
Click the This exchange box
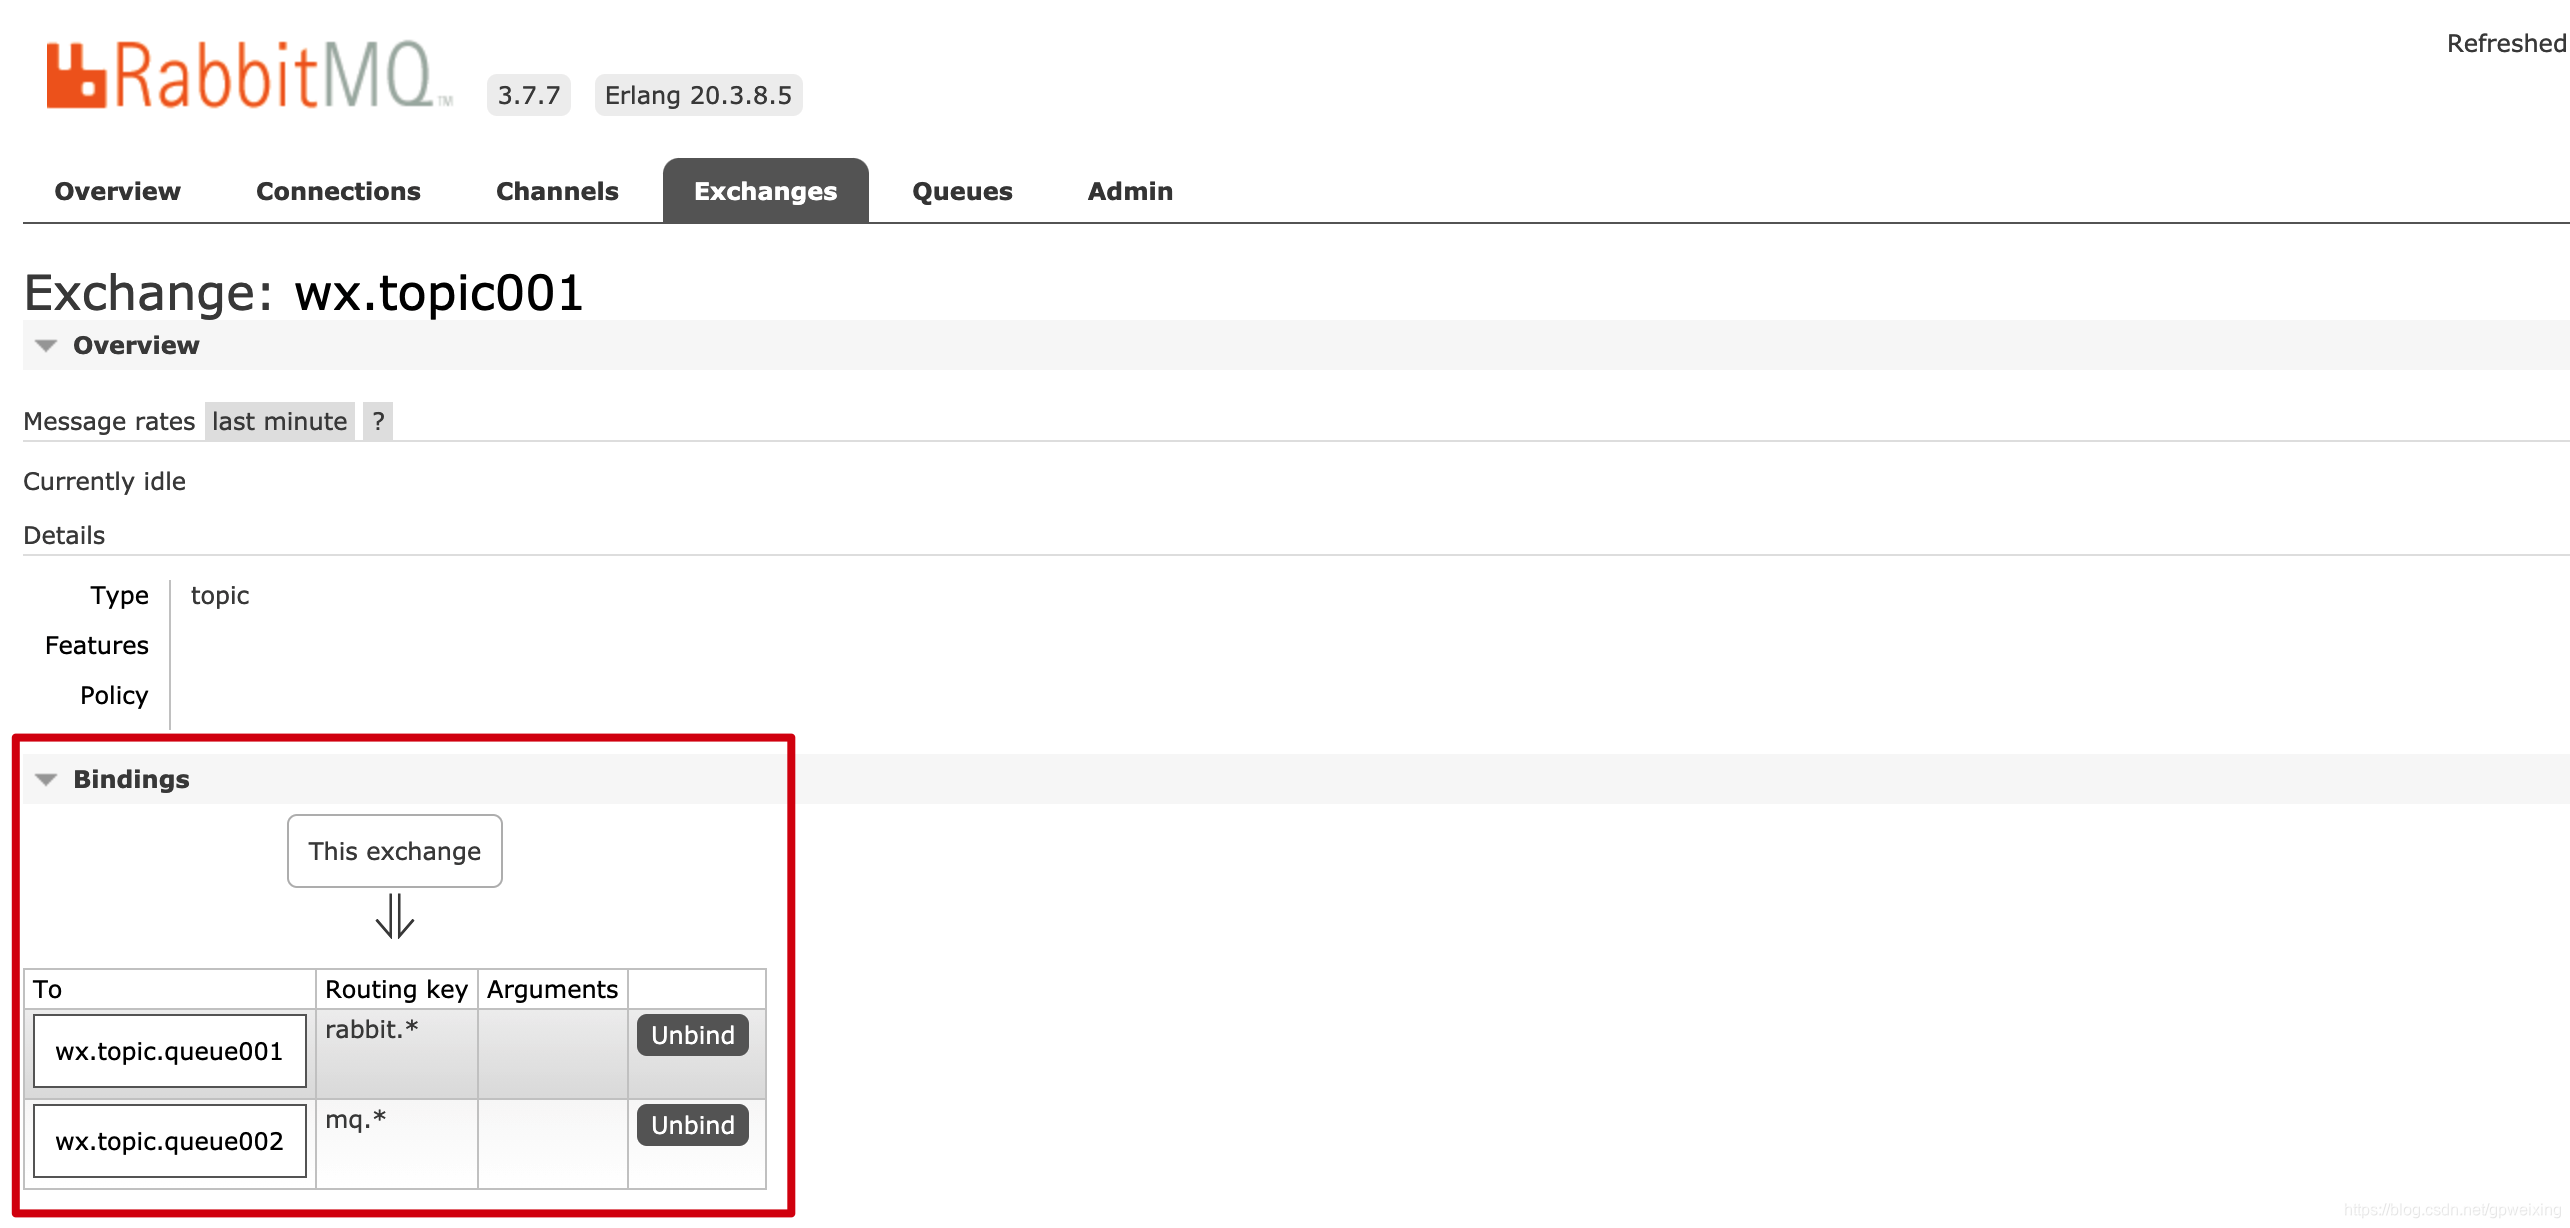tap(394, 852)
